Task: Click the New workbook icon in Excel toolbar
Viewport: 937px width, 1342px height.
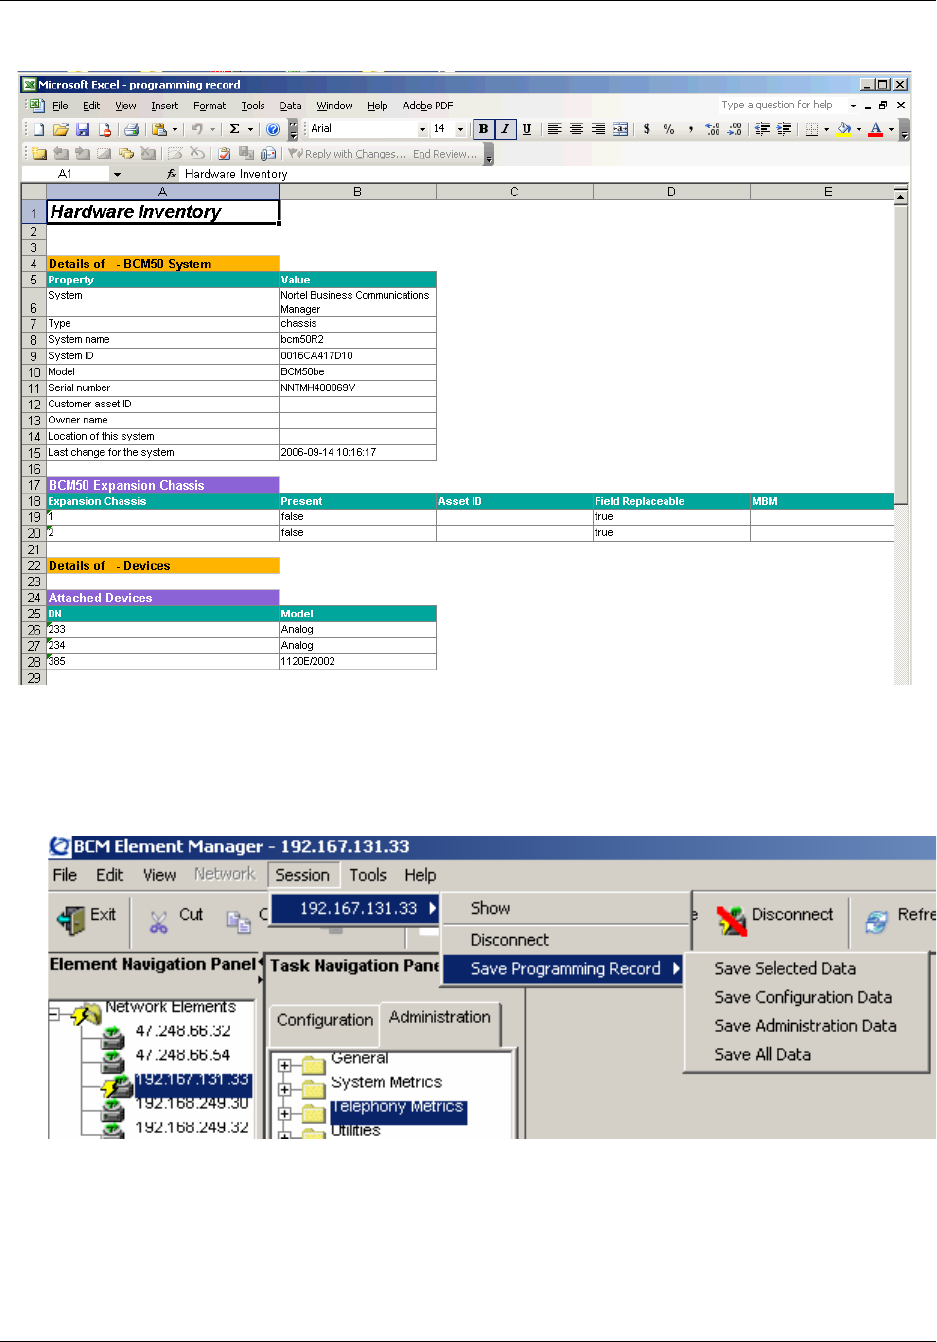Action: click(x=39, y=129)
